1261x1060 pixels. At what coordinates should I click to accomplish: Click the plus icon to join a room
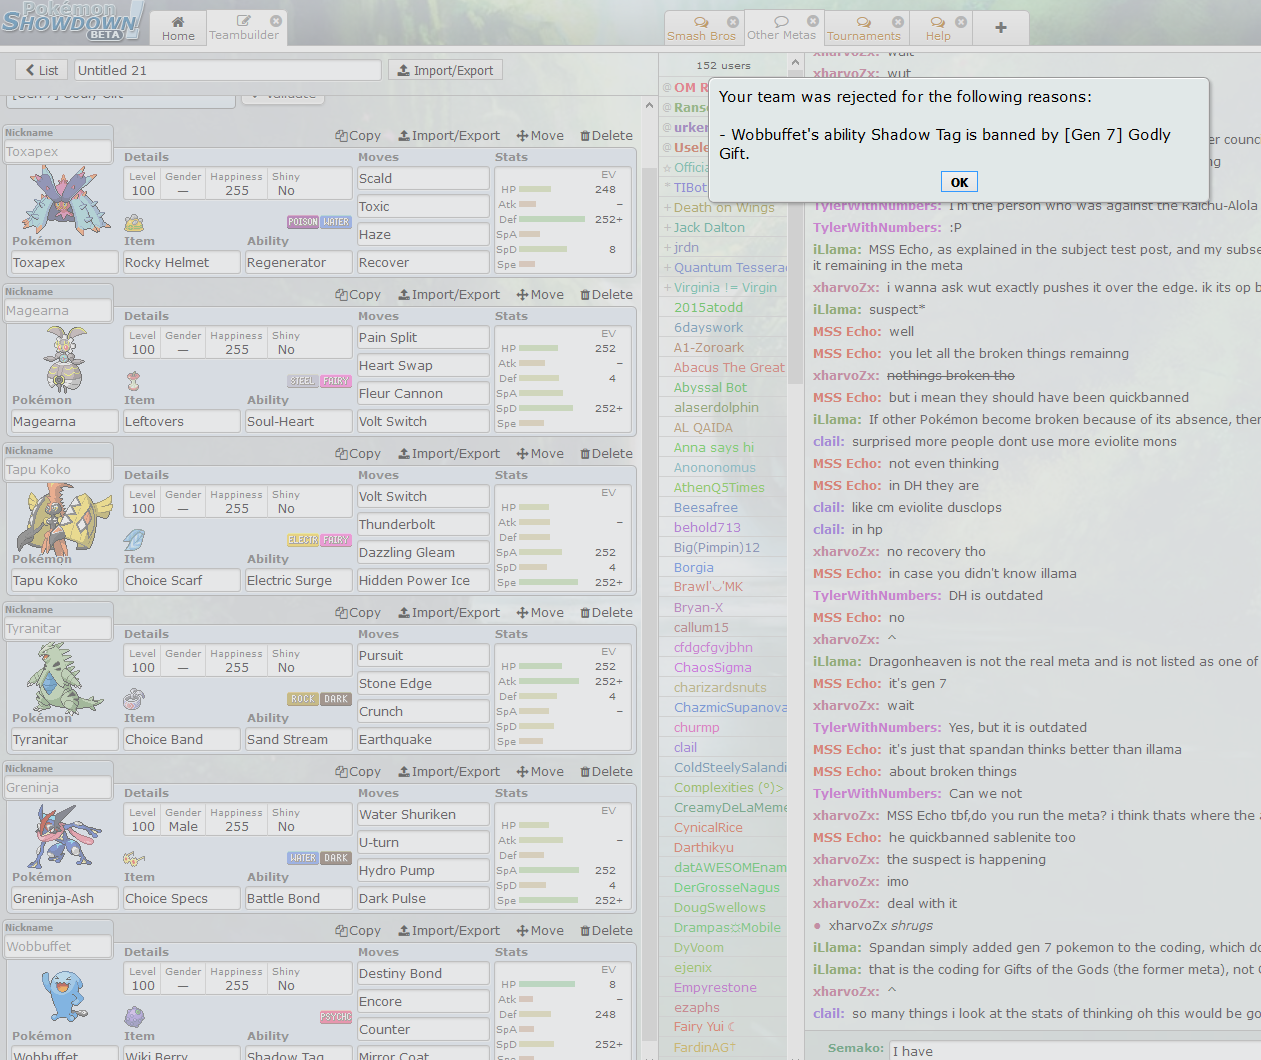(x=1000, y=28)
